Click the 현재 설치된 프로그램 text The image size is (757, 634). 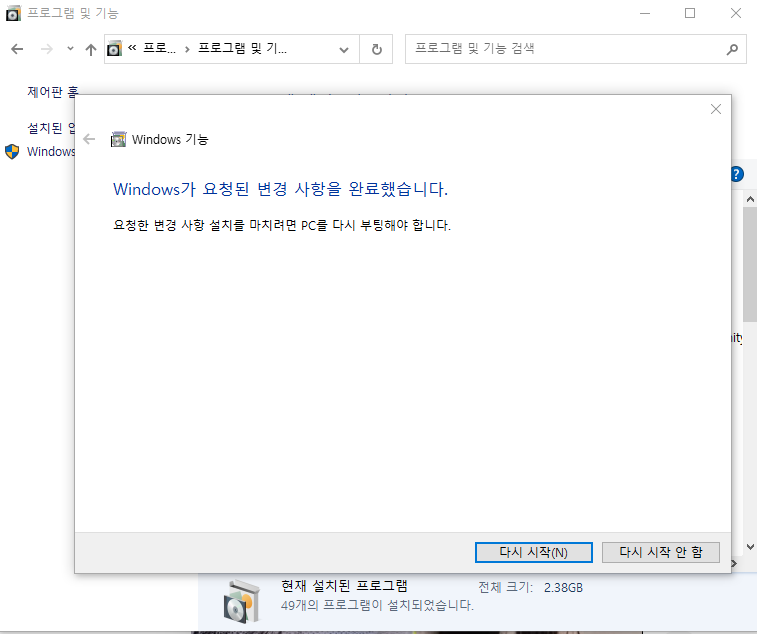[x=344, y=586]
